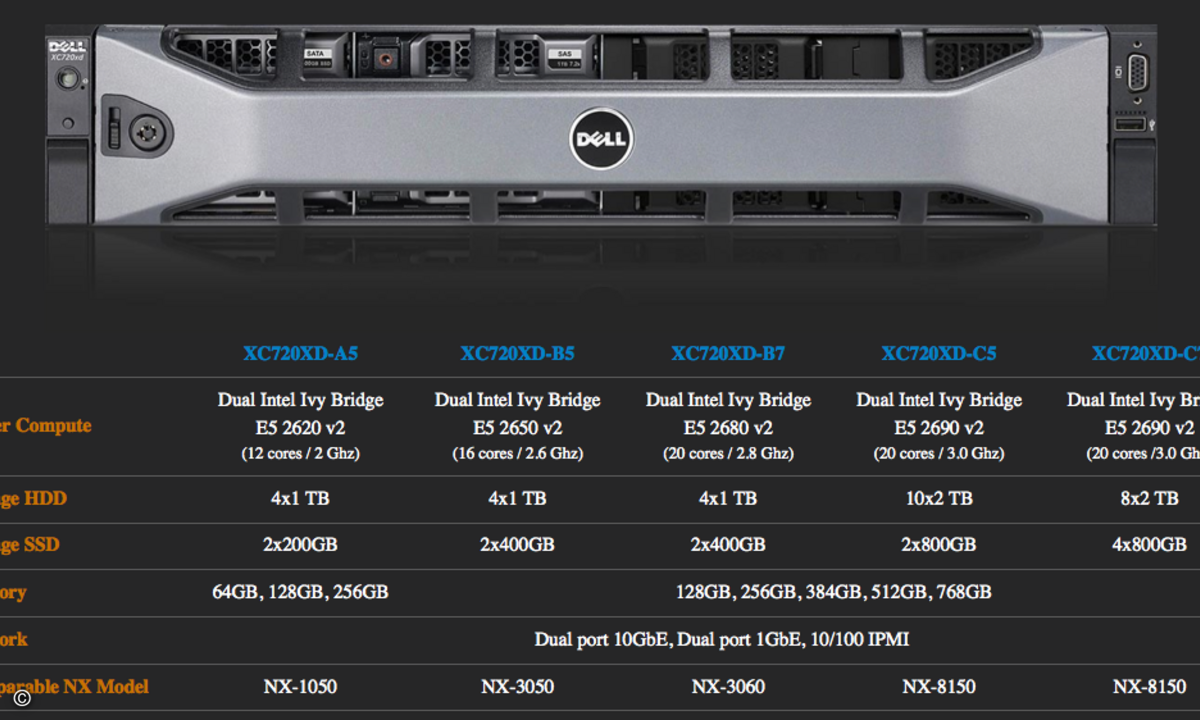1200x720 pixels.
Task: Click the NX-3060 model cell
Action: point(728,686)
